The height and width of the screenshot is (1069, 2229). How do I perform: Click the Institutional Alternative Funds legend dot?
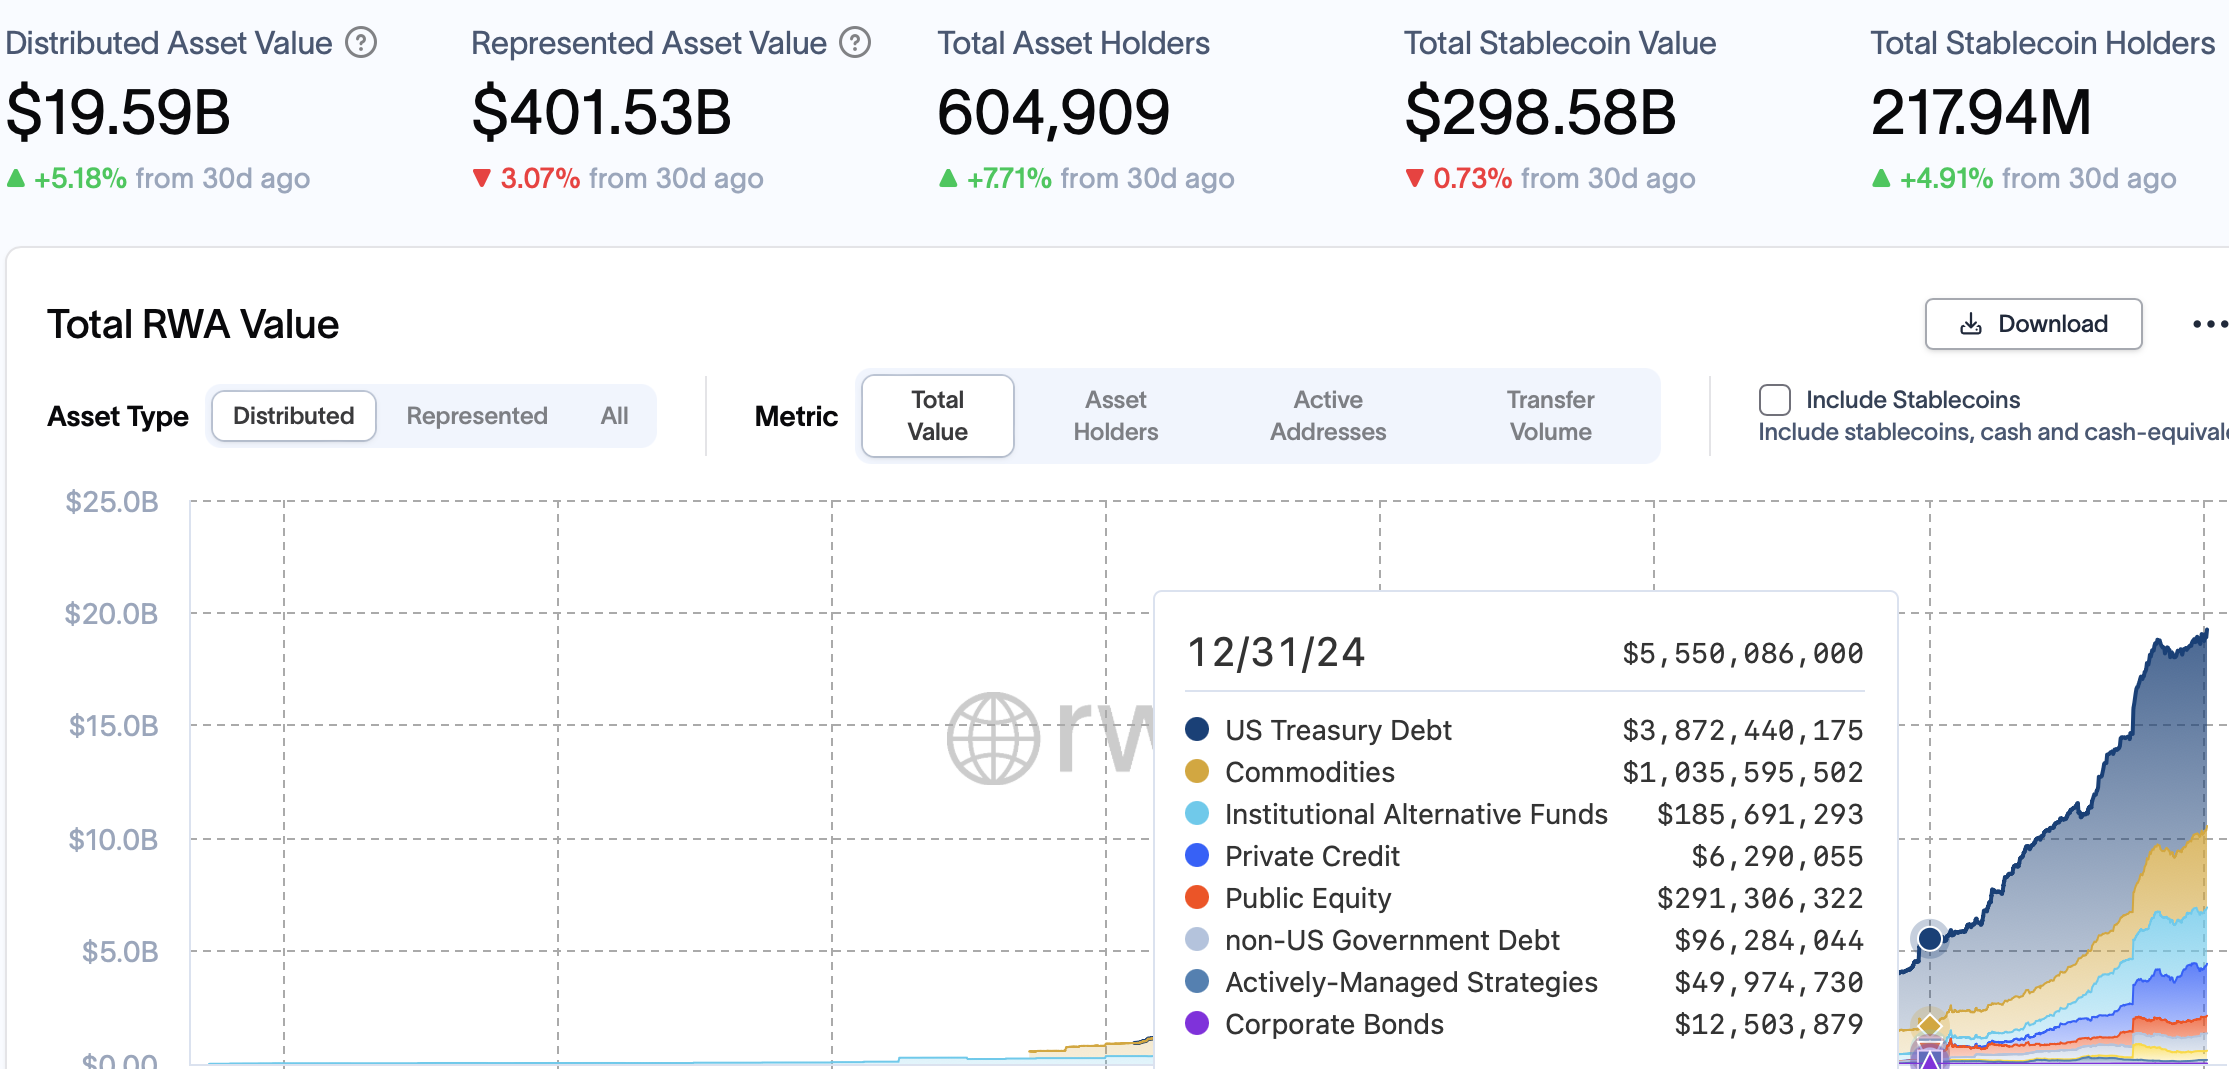tap(1196, 813)
